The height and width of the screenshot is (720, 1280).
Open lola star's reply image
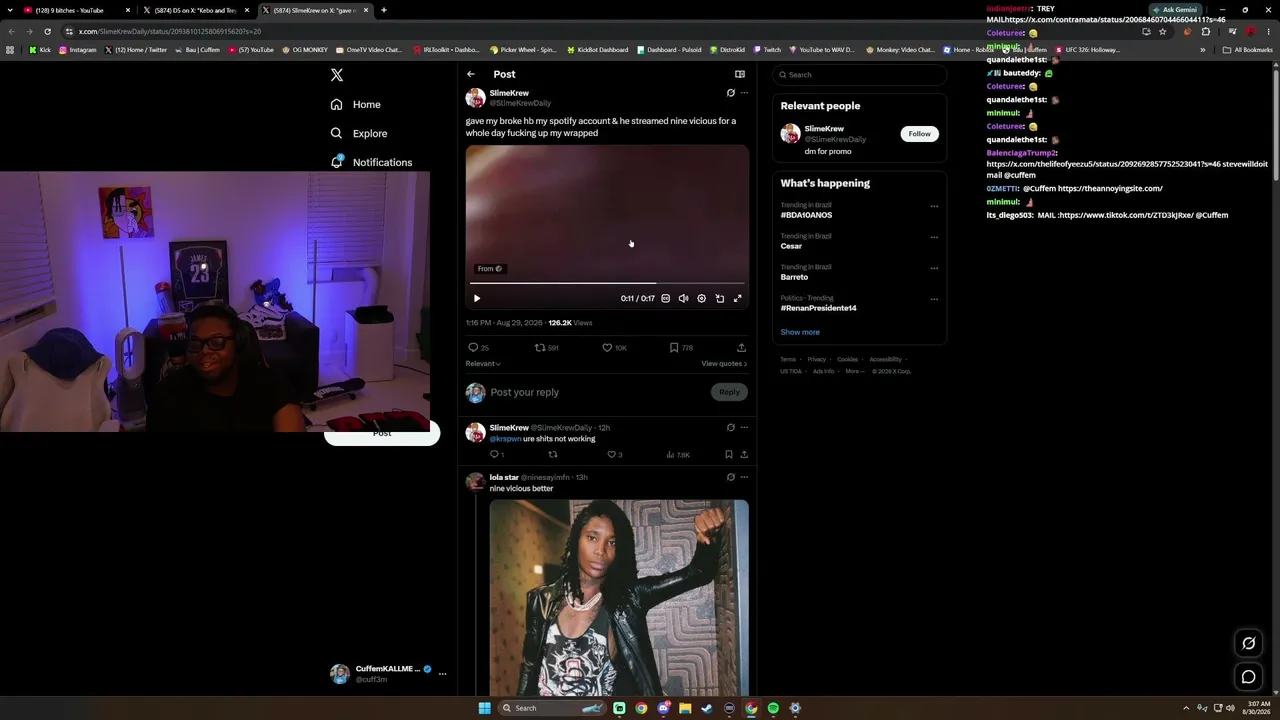[619, 598]
